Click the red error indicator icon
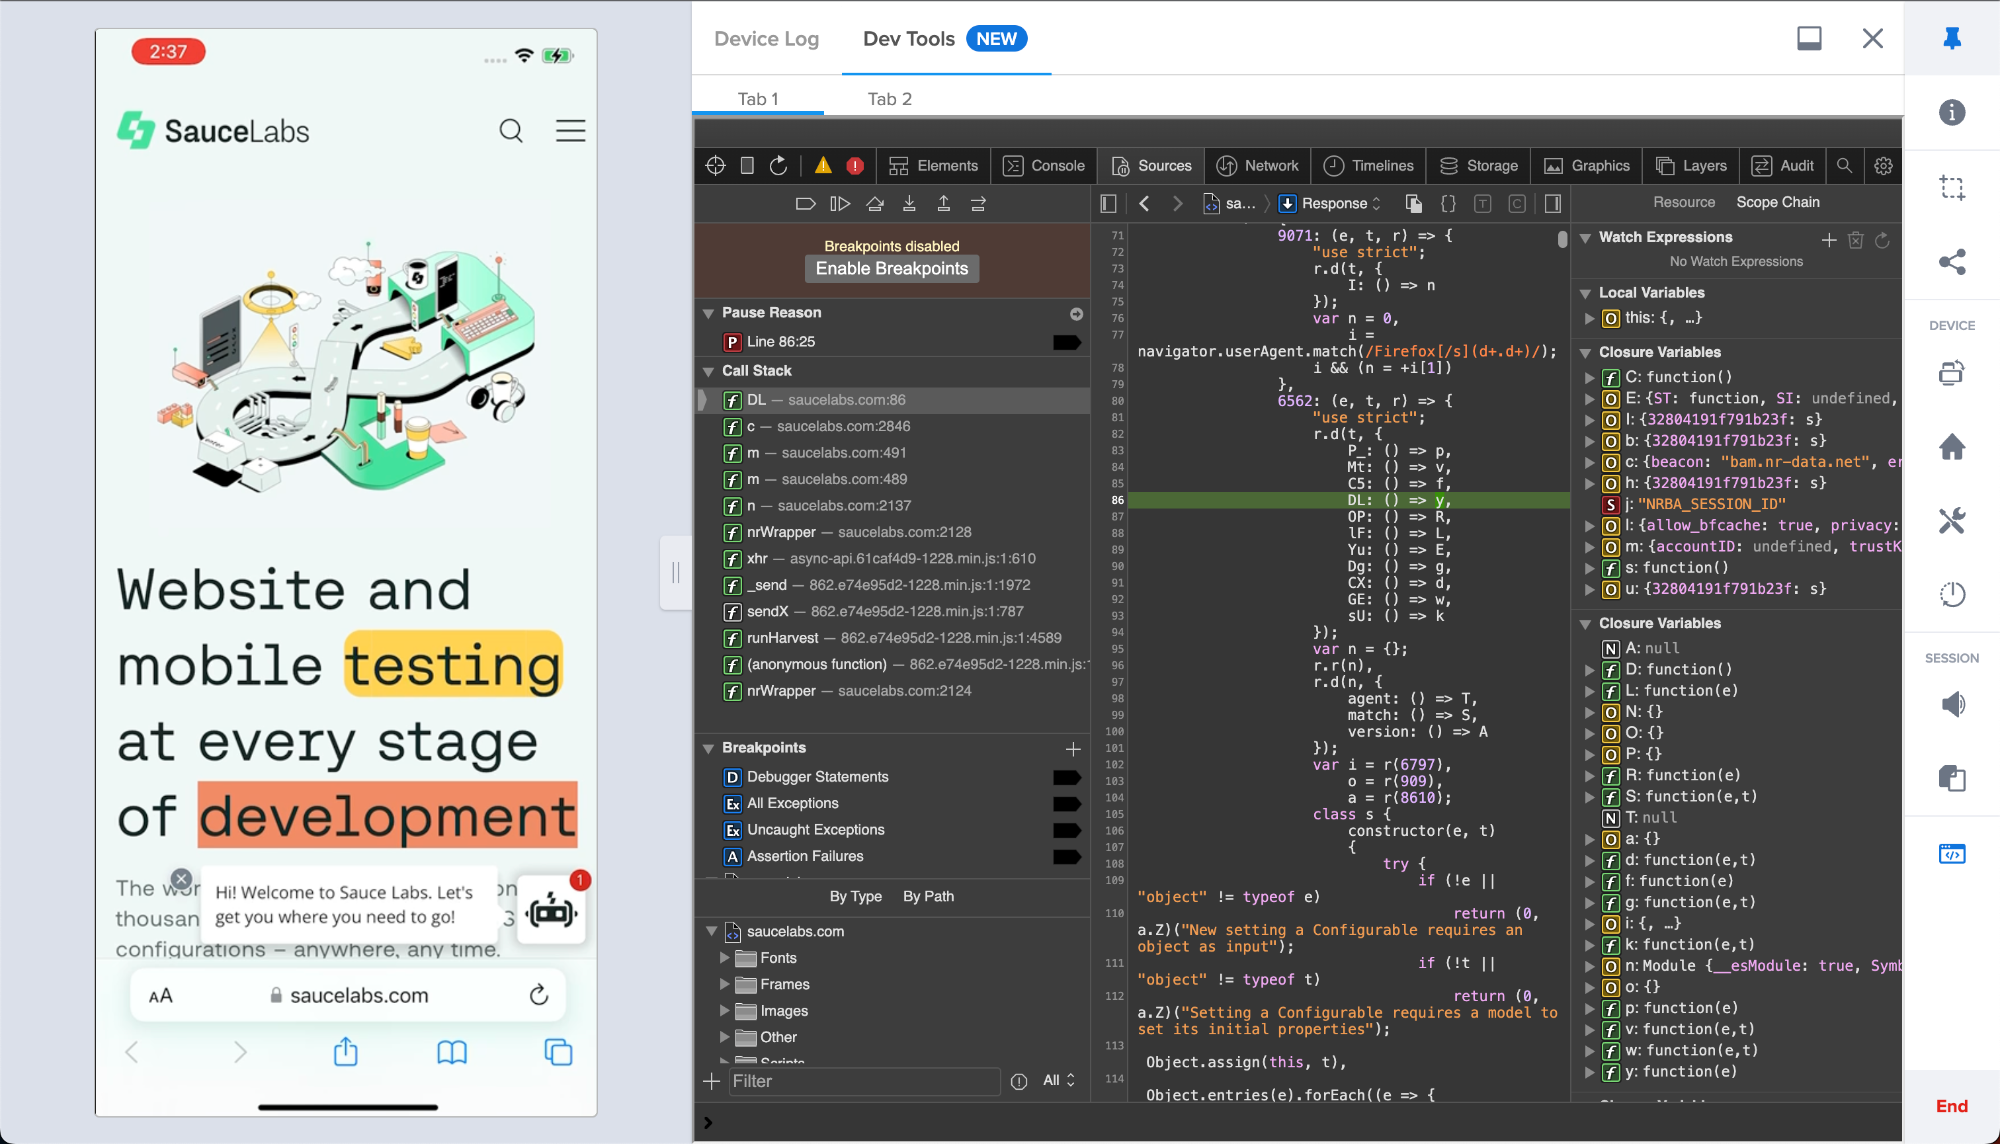Viewport: 2000px width, 1144px height. click(x=855, y=166)
